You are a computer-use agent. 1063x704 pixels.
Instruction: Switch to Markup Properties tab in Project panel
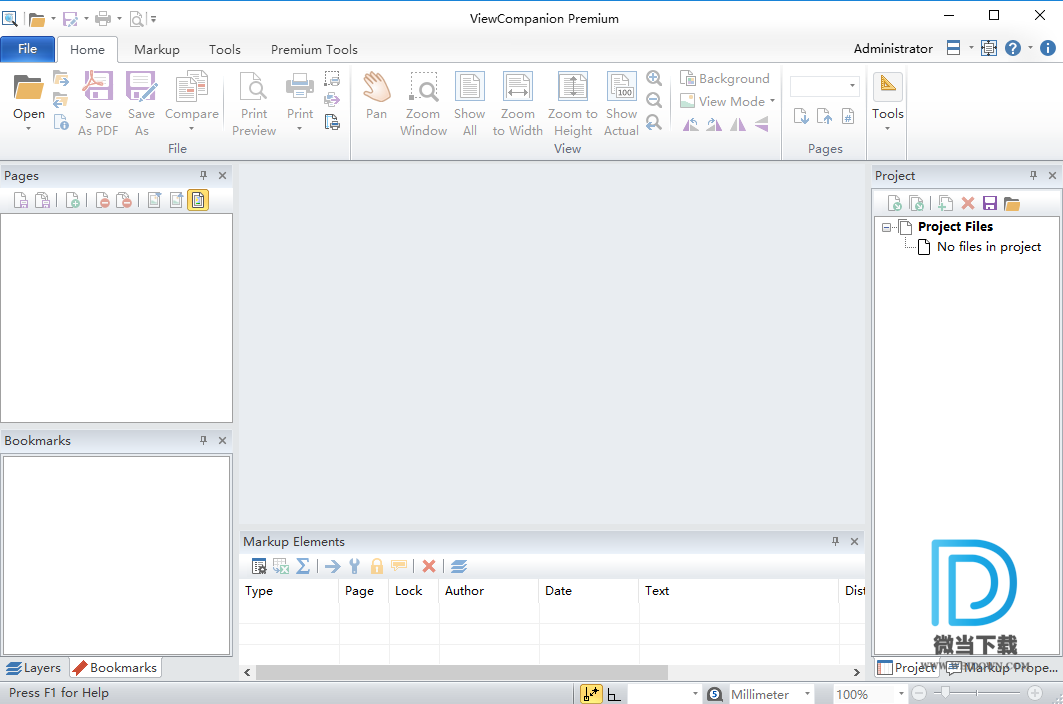tap(1001, 668)
